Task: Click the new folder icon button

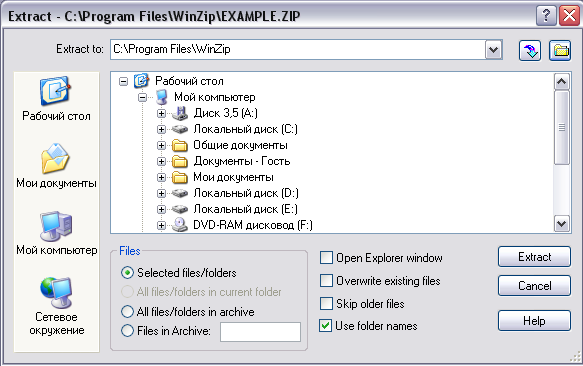Action: 560,50
